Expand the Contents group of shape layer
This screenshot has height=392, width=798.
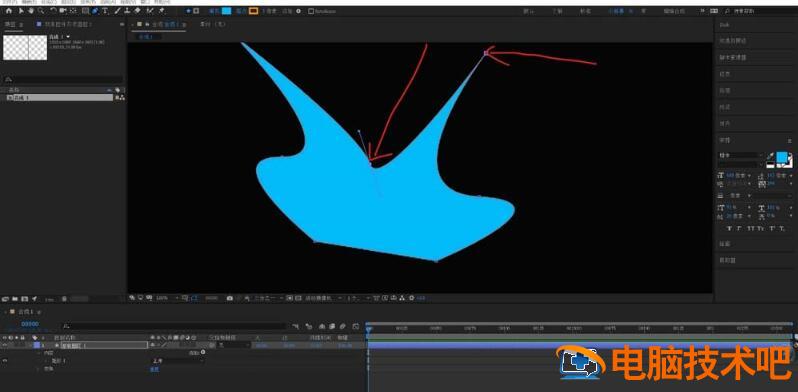point(38,352)
